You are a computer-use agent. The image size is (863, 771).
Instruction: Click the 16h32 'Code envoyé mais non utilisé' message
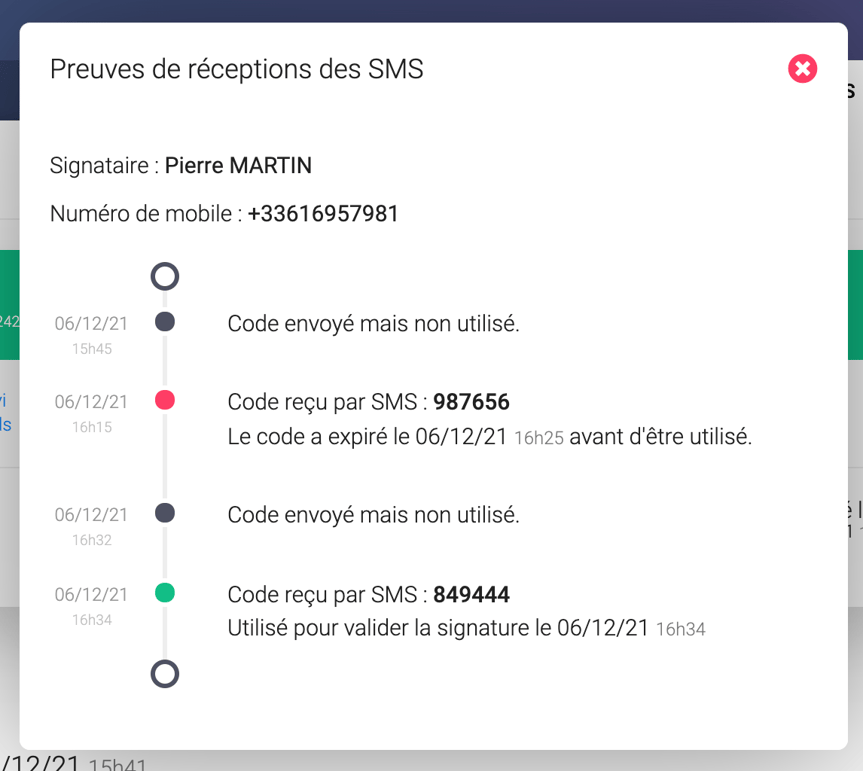click(x=374, y=513)
